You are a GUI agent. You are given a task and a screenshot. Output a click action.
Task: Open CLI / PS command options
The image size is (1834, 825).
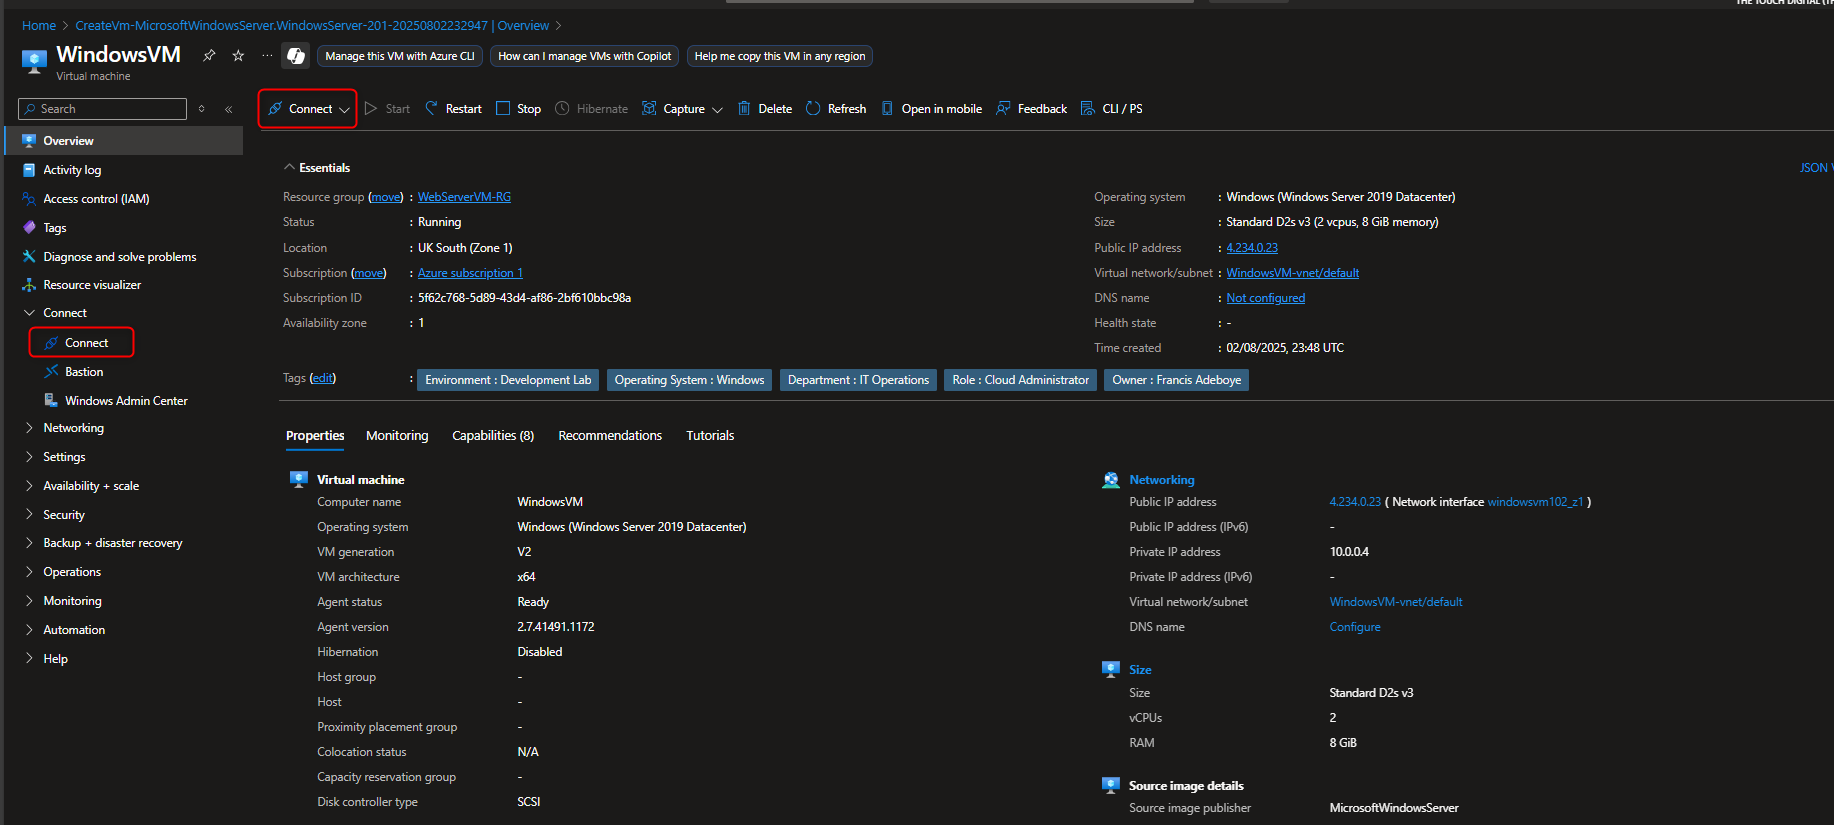(1112, 109)
